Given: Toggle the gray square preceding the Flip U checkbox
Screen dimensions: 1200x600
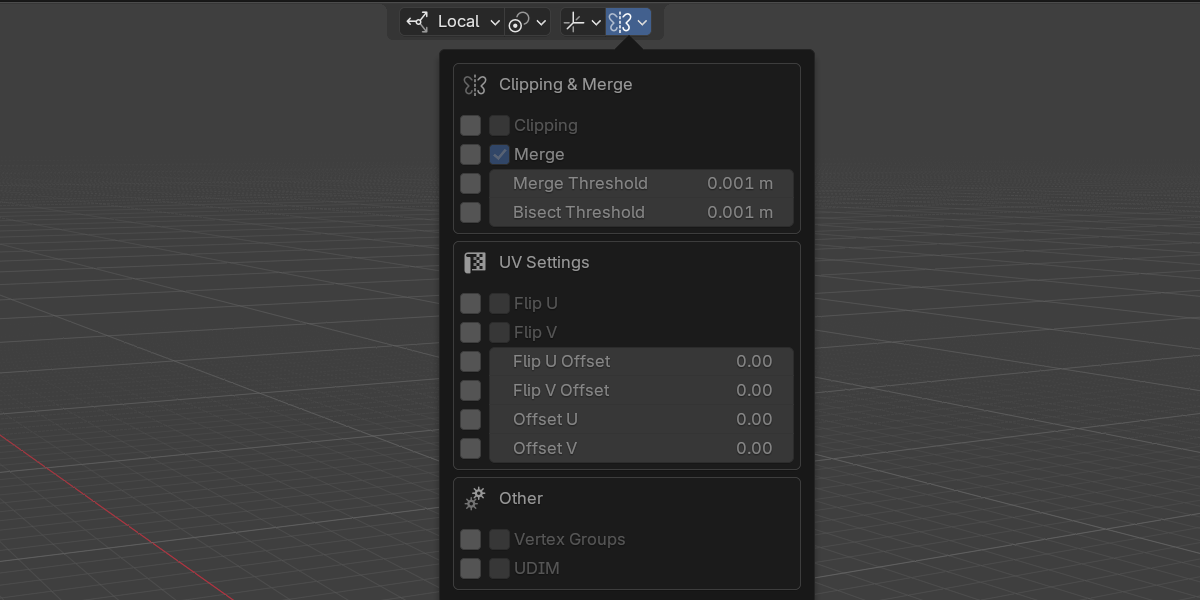Looking at the screenshot, I should pyautogui.click(x=471, y=304).
